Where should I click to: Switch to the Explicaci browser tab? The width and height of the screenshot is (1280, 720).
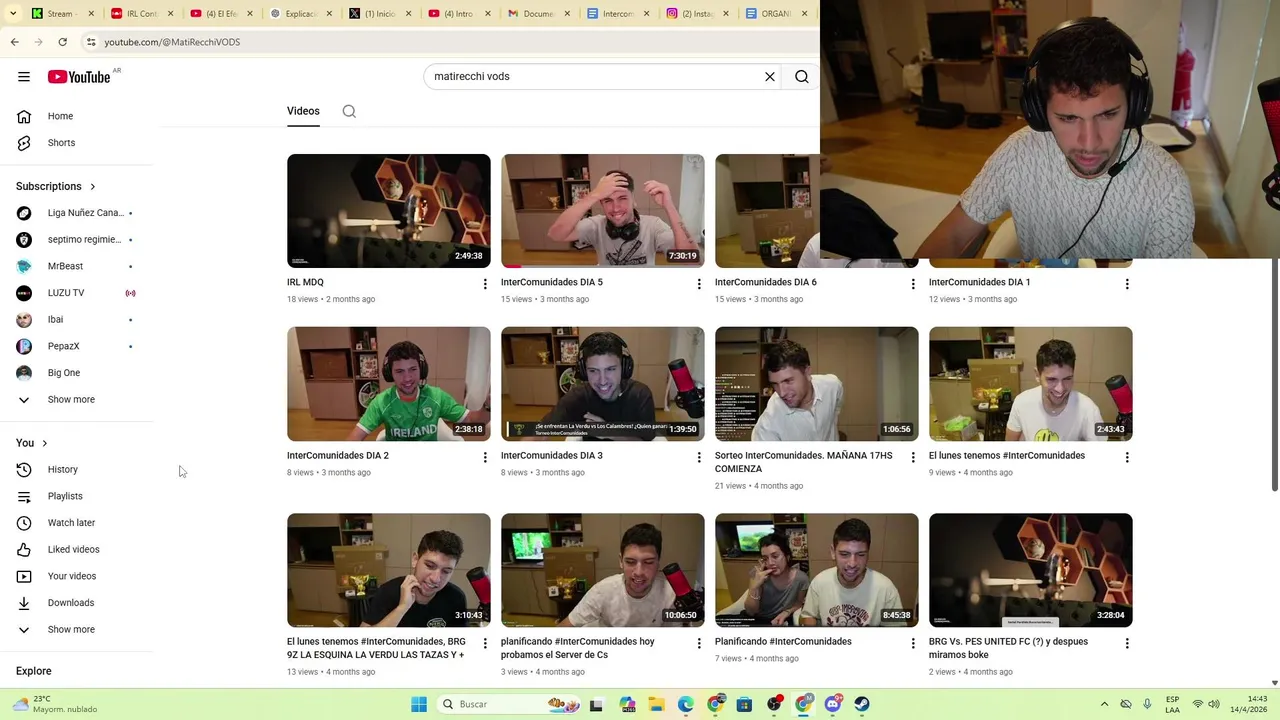point(300,14)
